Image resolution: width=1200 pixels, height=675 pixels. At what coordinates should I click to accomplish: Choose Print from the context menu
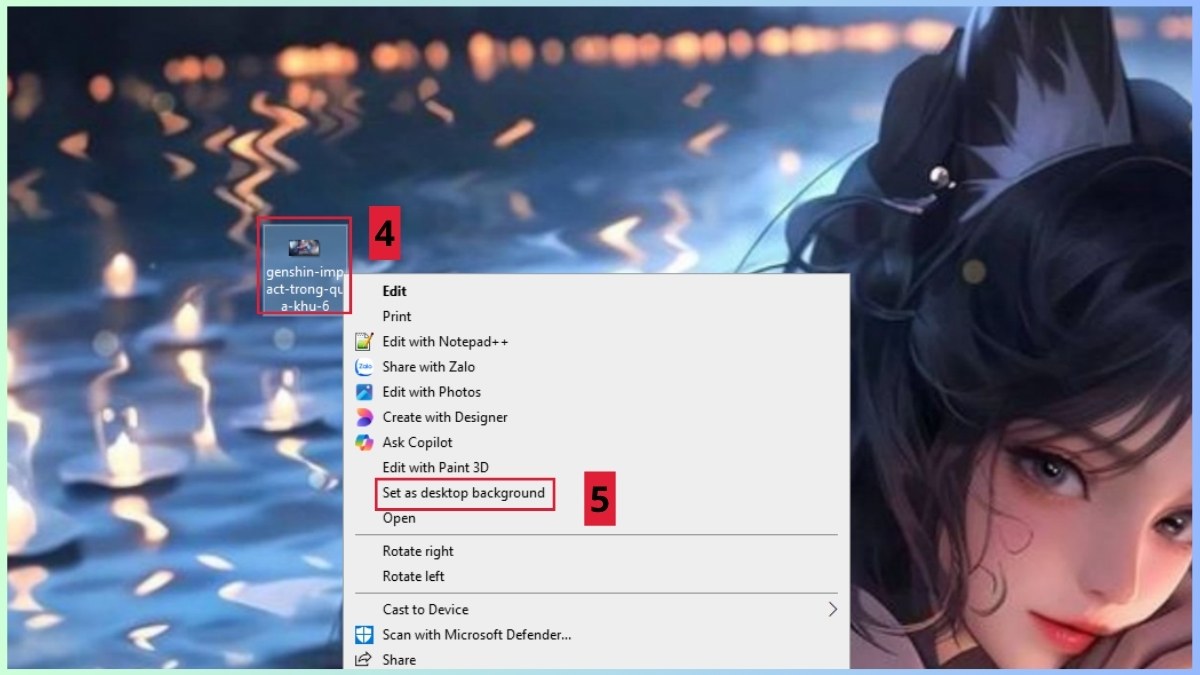point(396,316)
